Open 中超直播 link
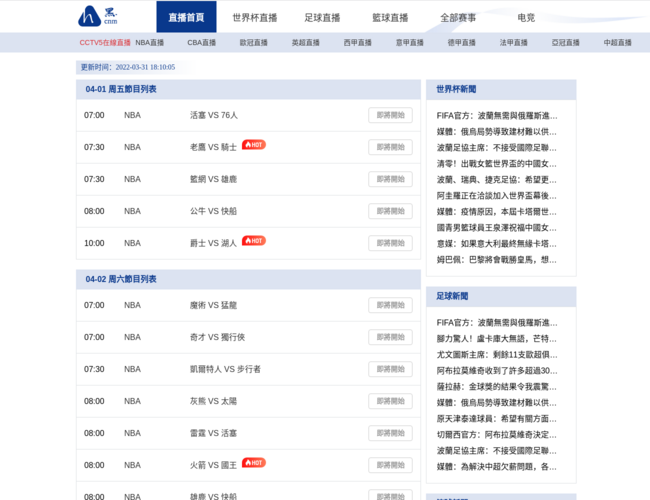Image resolution: width=650 pixels, height=500 pixels. click(x=618, y=43)
